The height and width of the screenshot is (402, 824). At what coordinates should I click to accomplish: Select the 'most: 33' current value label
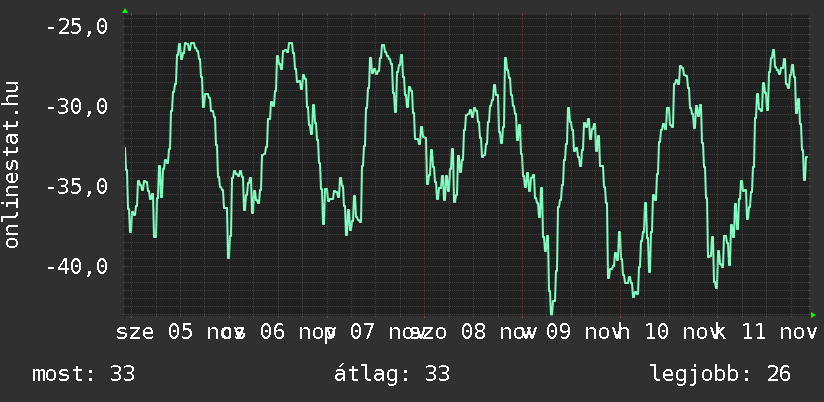[x=84, y=374]
